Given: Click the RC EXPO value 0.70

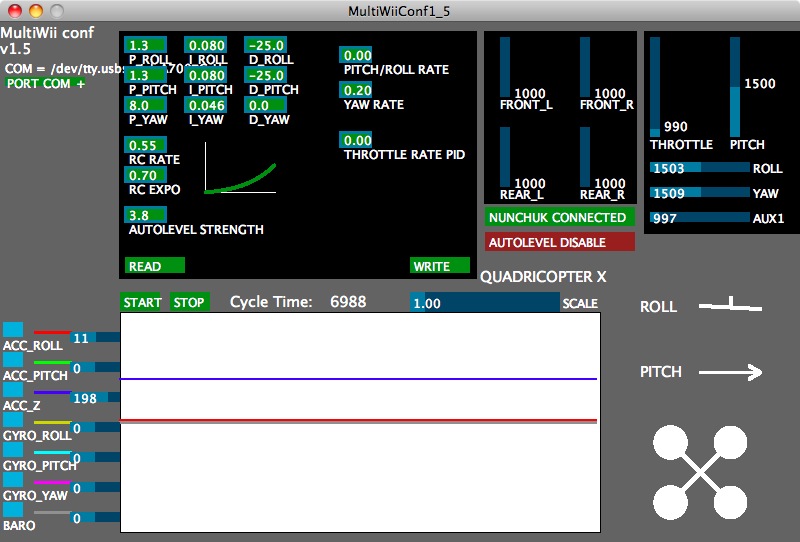Looking at the screenshot, I should coord(145,175).
